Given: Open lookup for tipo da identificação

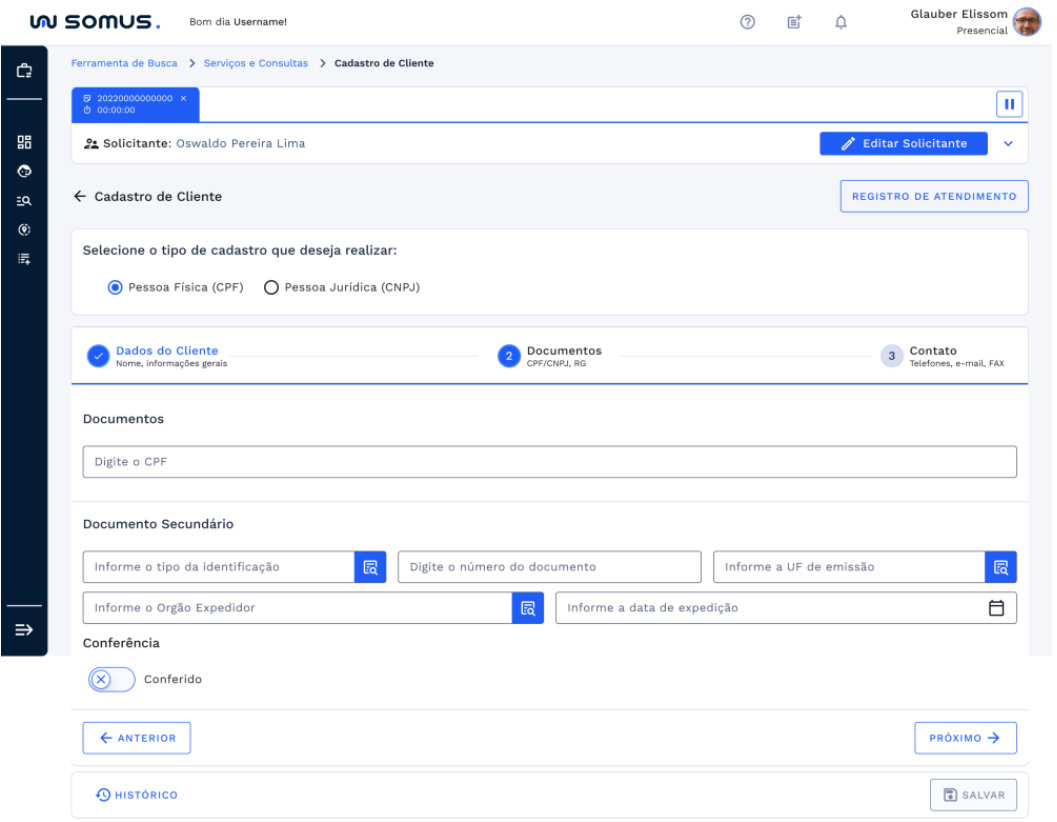Looking at the screenshot, I should tap(370, 567).
